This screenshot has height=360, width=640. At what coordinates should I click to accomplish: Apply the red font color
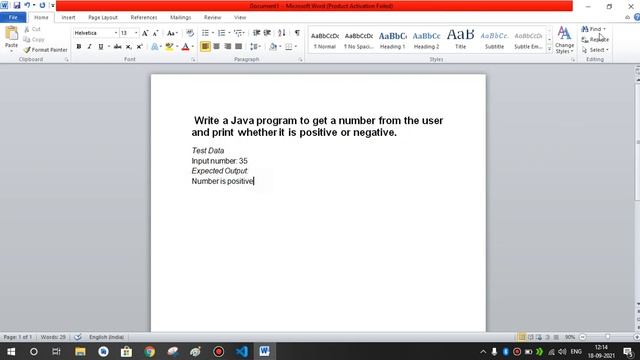186,47
